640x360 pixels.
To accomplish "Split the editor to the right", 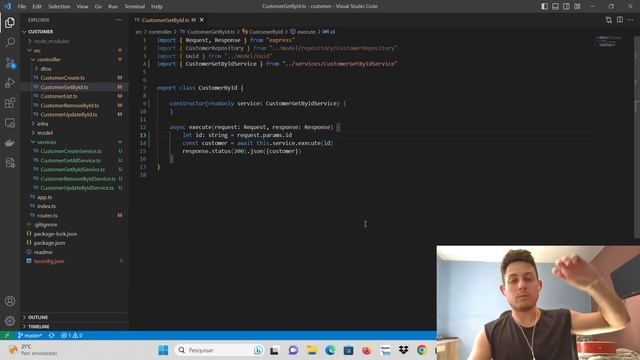I will 620,20.
